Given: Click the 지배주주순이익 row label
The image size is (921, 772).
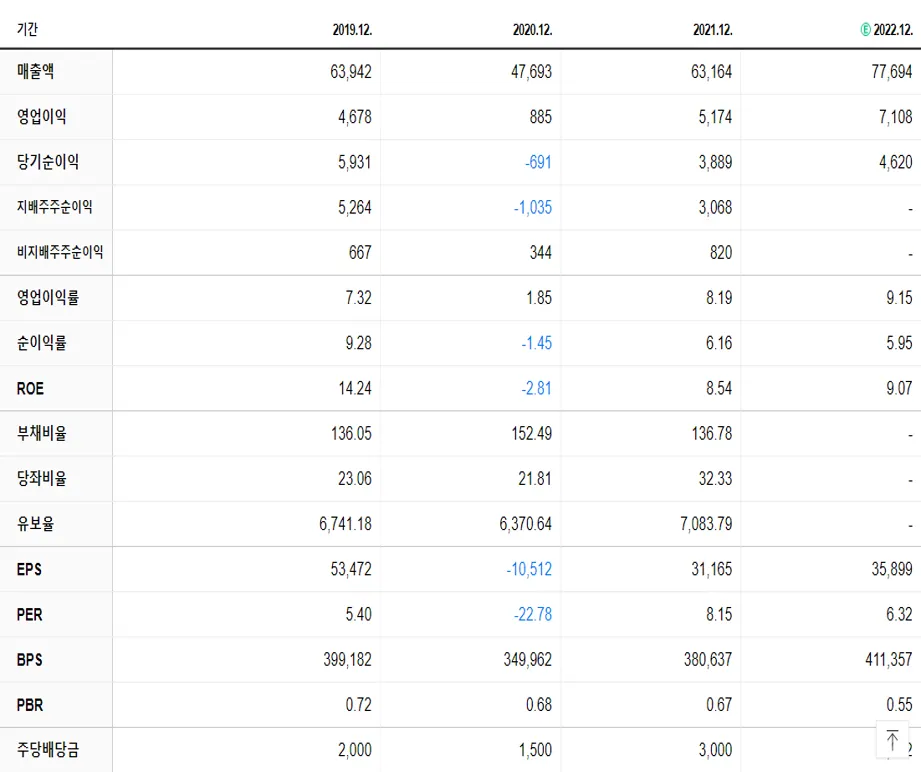Looking at the screenshot, I should pyautogui.click(x=55, y=207).
